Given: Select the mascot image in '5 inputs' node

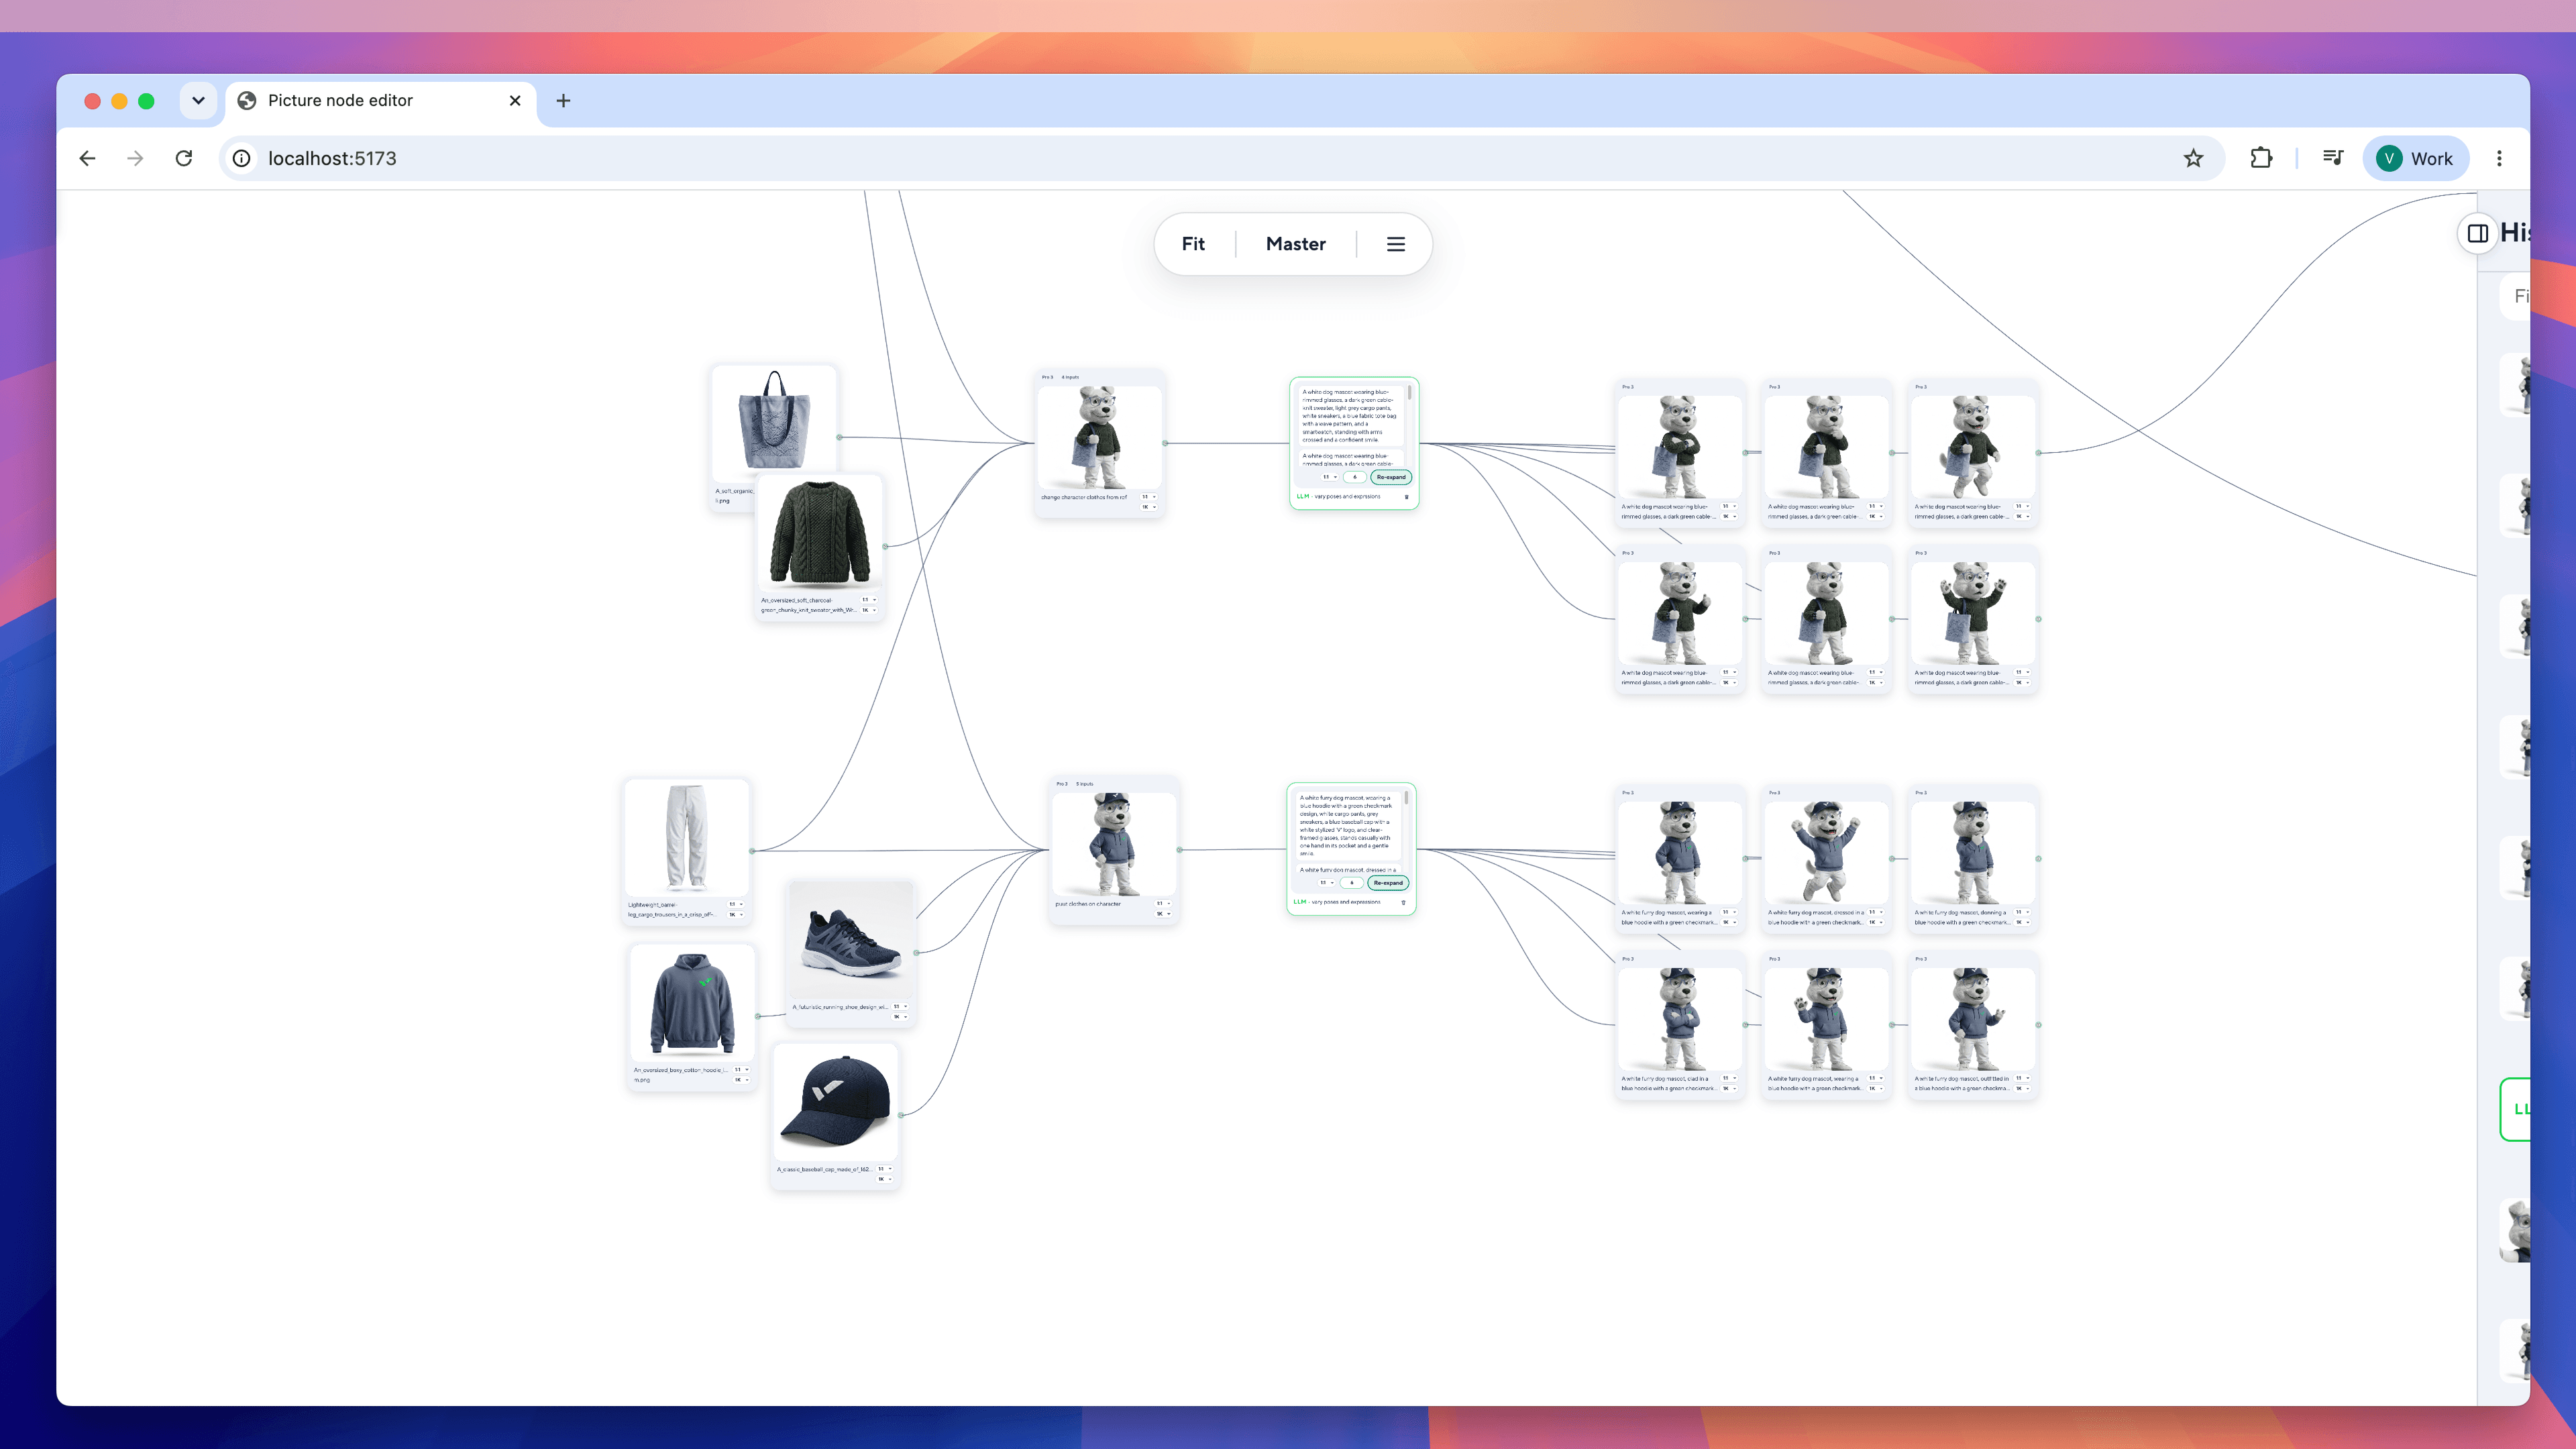Looking at the screenshot, I should [x=1115, y=844].
